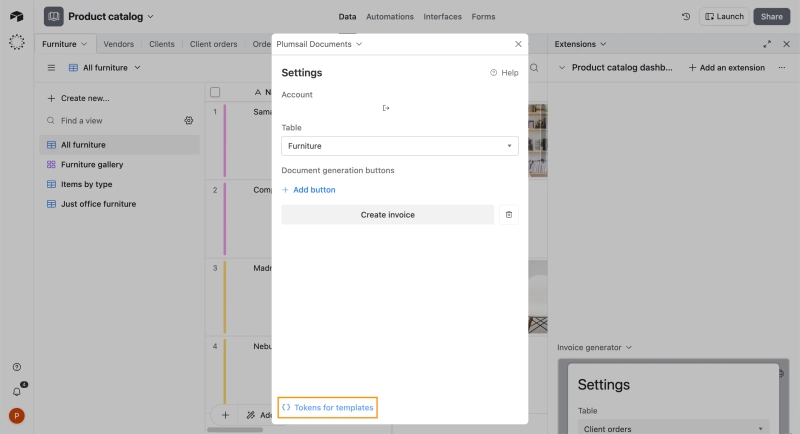Open view list settings gear icon
Image resolution: width=800 pixels, height=434 pixels.
point(189,120)
